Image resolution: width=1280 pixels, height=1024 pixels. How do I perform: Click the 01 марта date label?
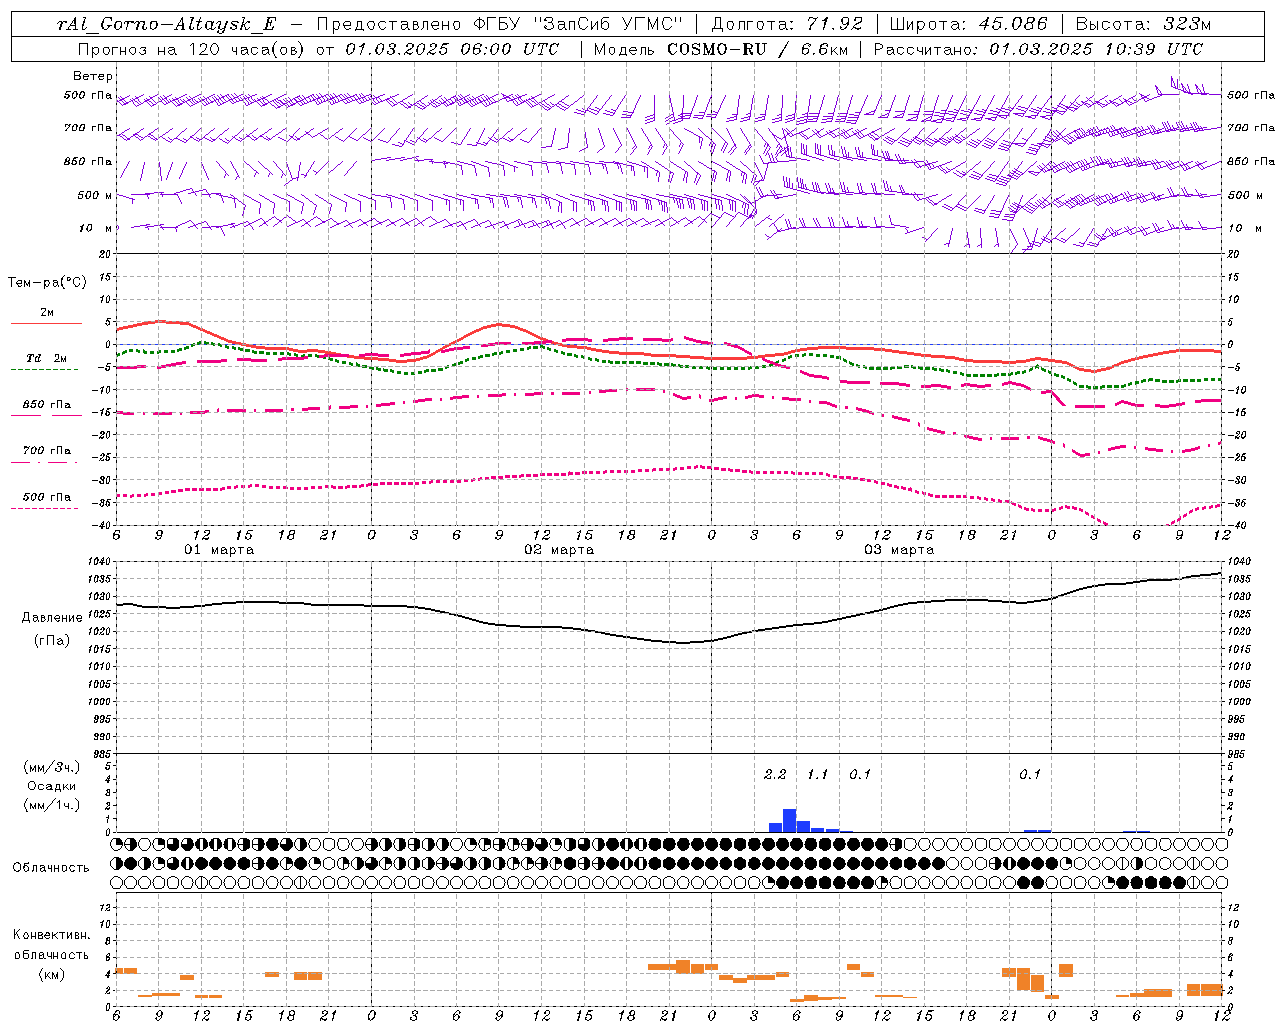click(219, 550)
